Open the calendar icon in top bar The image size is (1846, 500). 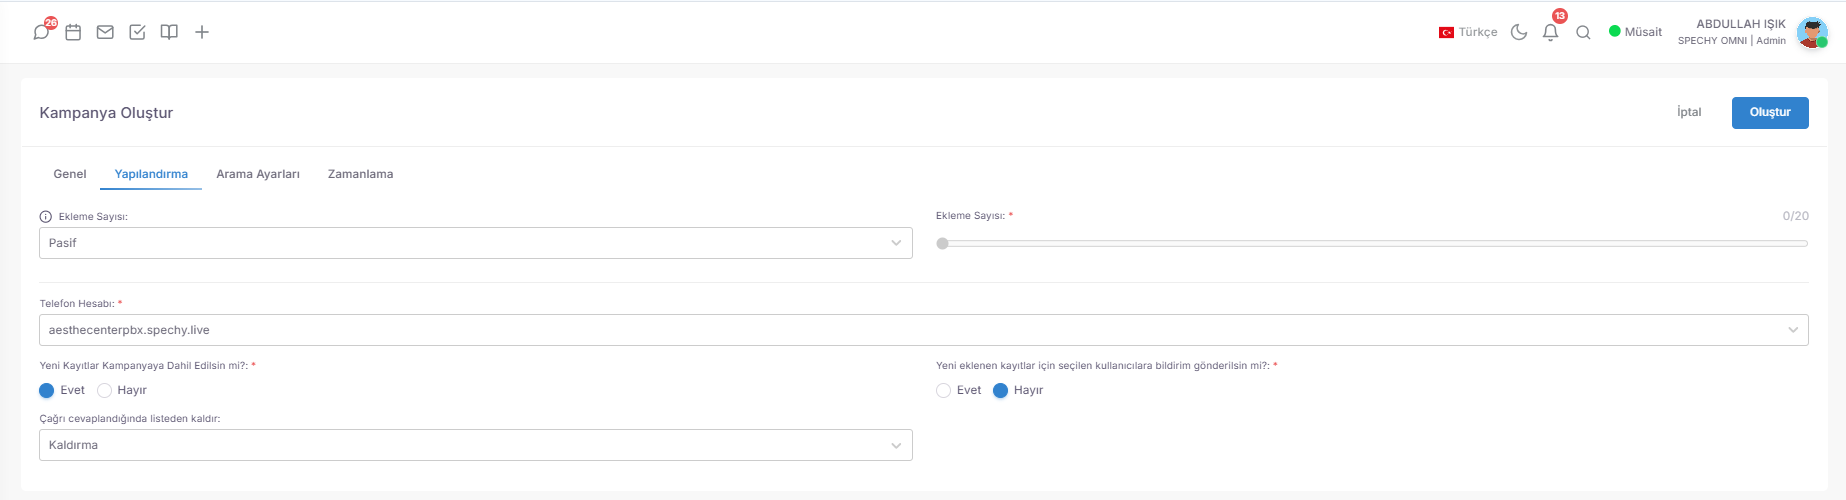tap(73, 32)
